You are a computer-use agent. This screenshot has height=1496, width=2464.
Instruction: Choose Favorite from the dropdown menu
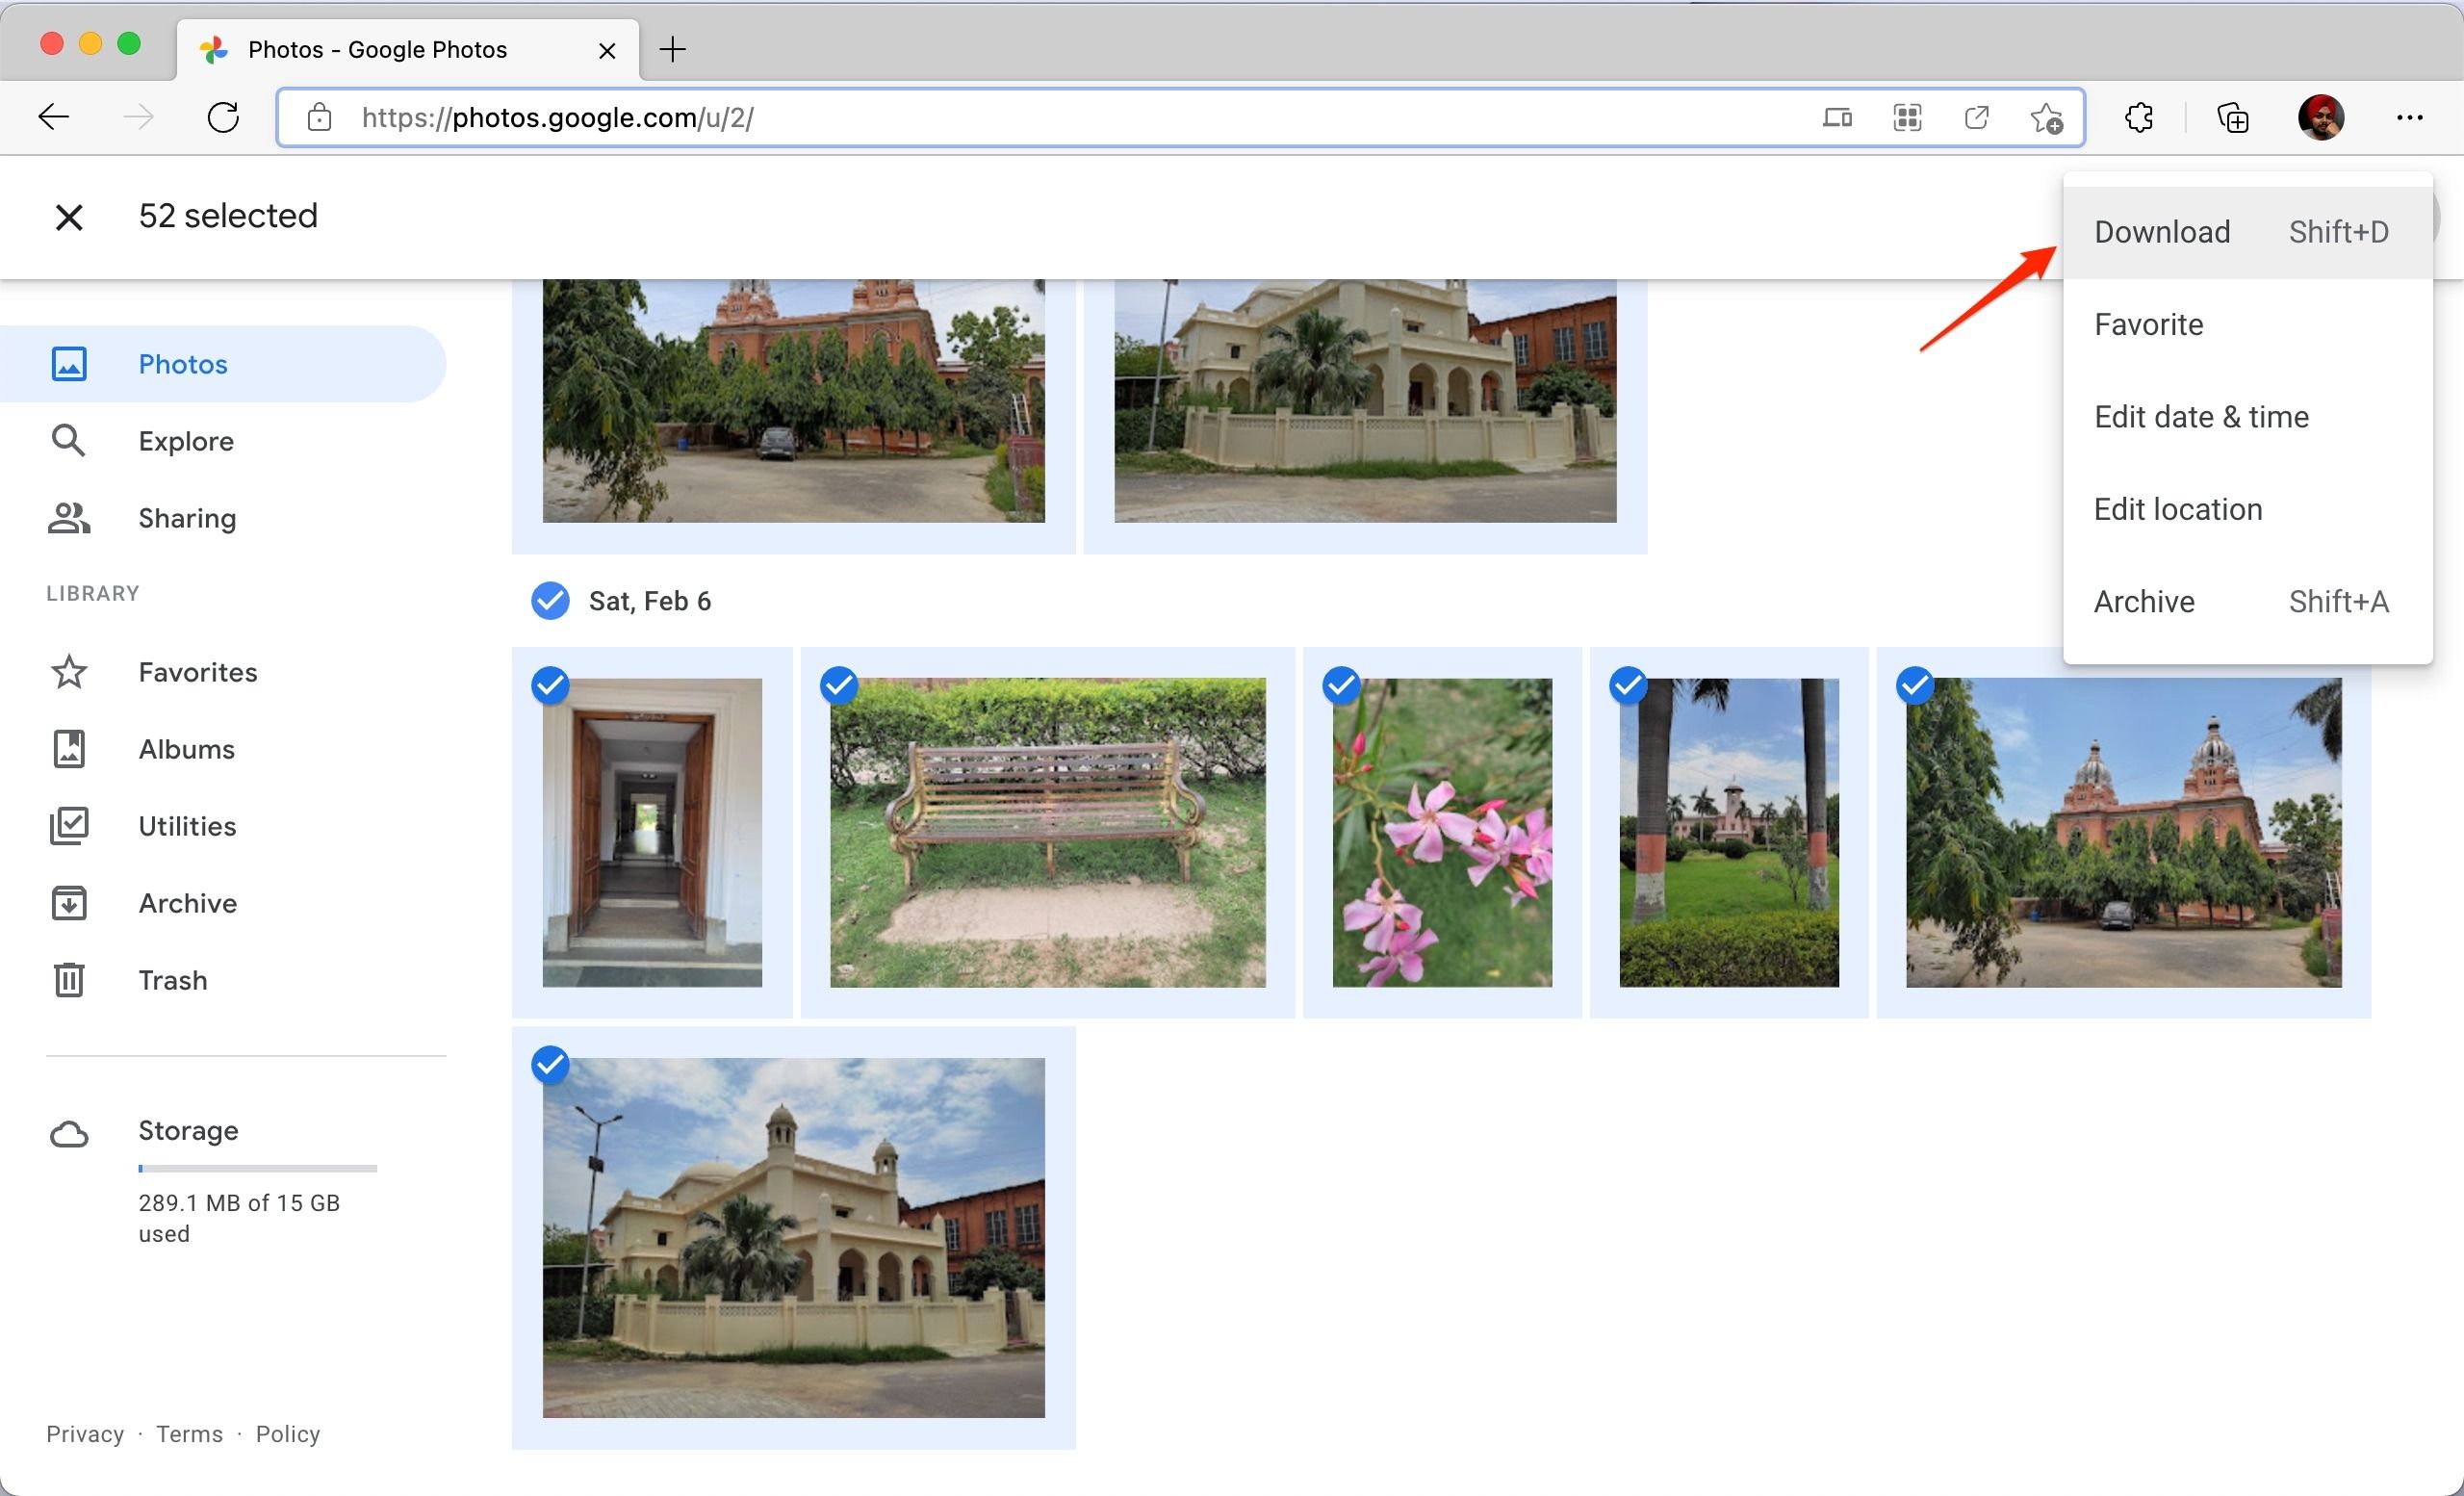pyautogui.click(x=2148, y=324)
